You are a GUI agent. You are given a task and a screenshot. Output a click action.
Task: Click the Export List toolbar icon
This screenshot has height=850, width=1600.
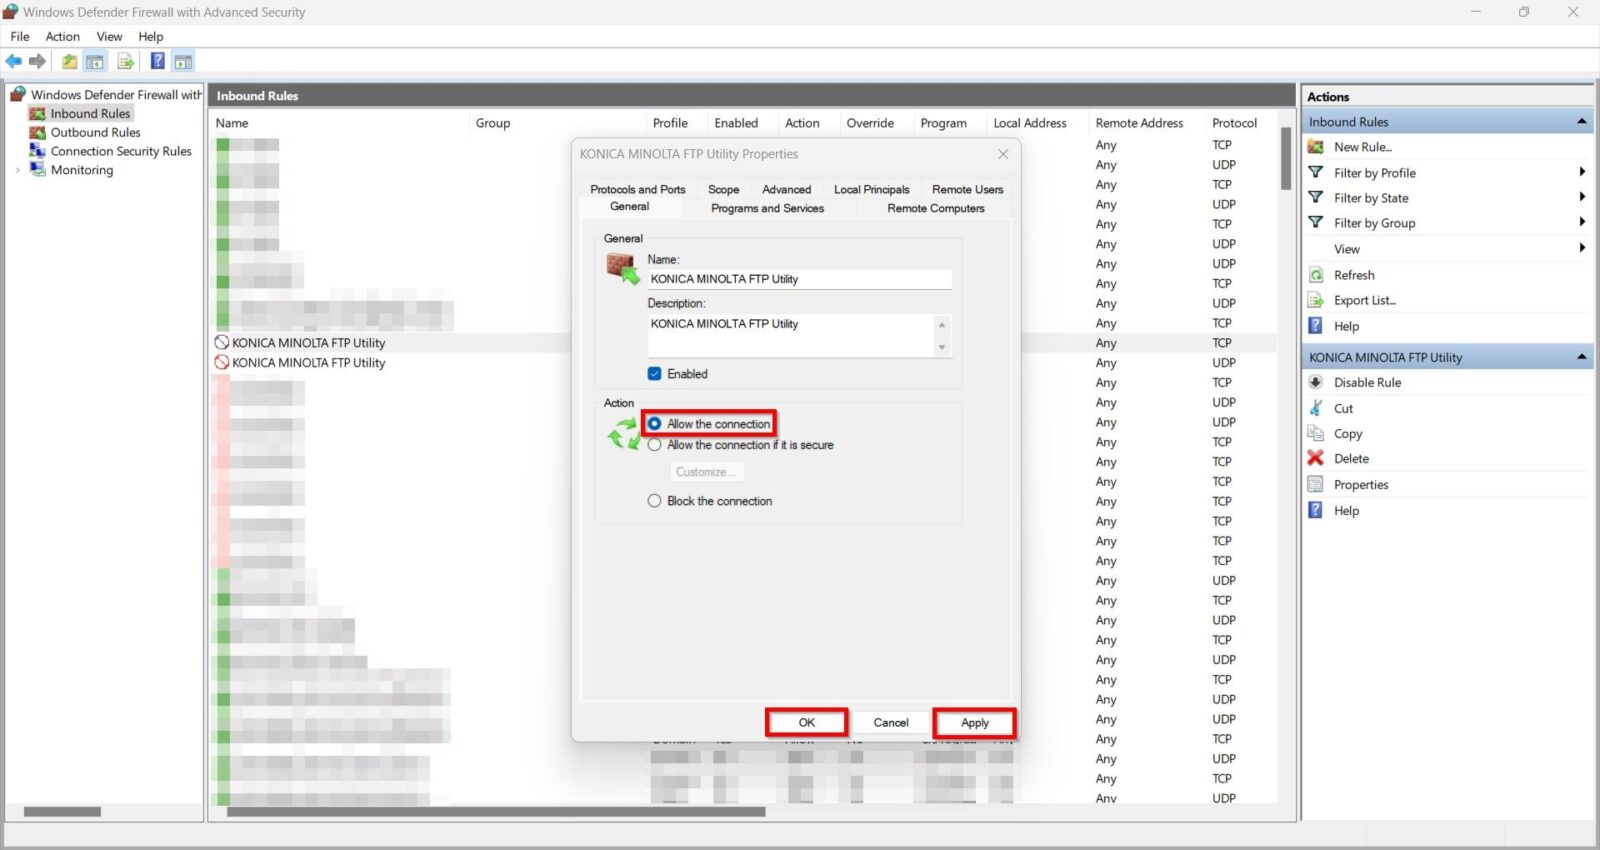(125, 62)
